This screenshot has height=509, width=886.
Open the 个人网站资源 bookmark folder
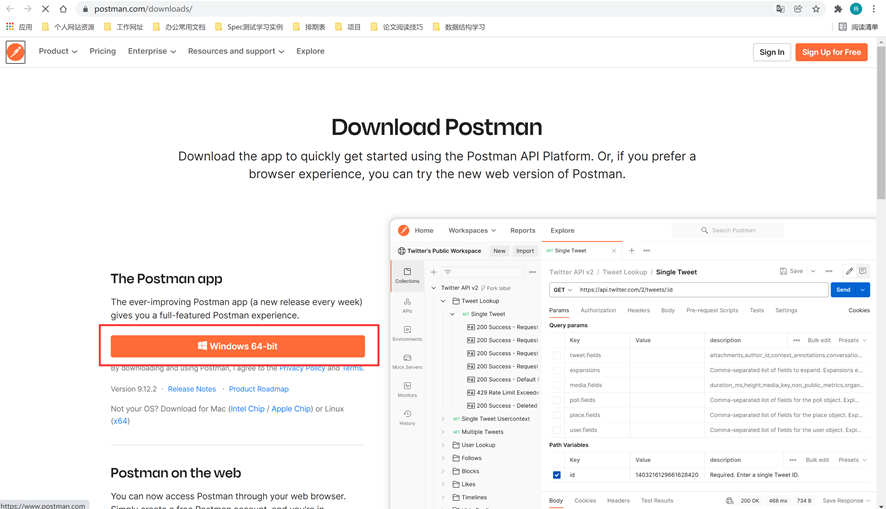tap(68, 27)
